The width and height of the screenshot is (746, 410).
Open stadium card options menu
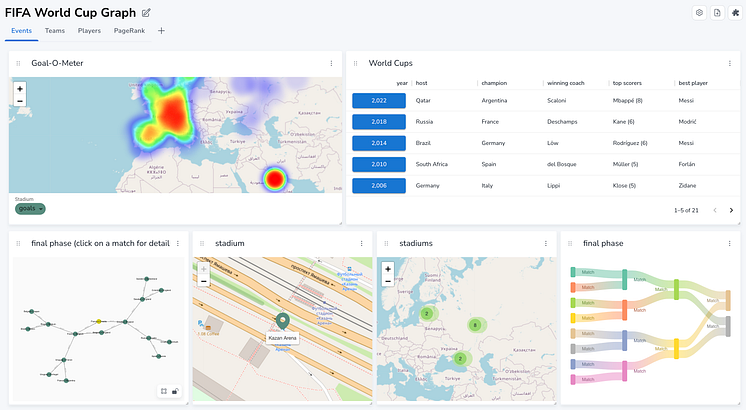(362, 244)
